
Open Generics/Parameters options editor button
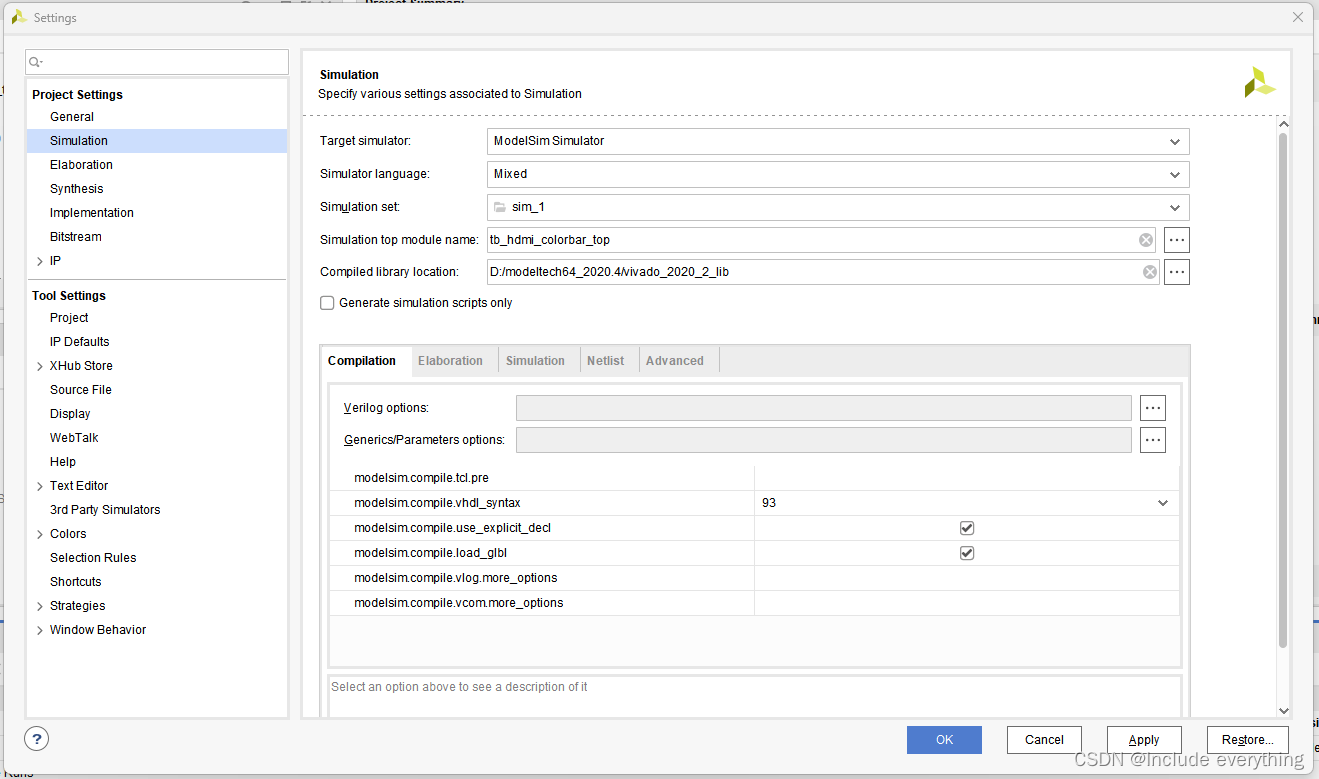point(1153,440)
